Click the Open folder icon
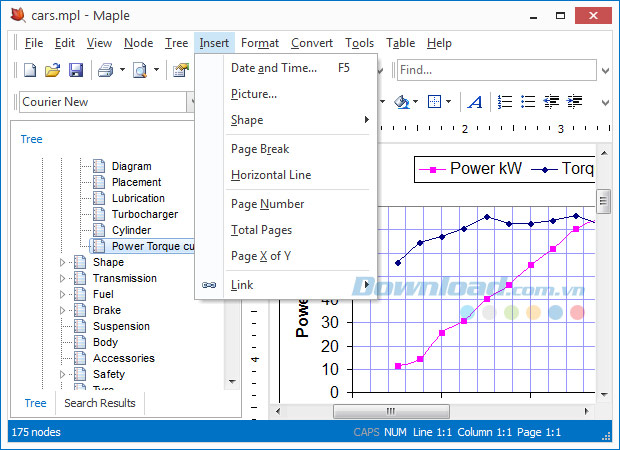Viewport: 620px width, 450px height. tap(53, 70)
